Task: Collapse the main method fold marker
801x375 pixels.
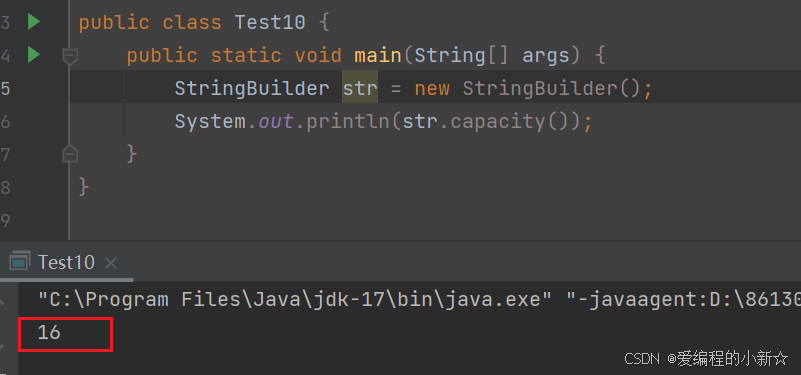Action: tap(69, 56)
